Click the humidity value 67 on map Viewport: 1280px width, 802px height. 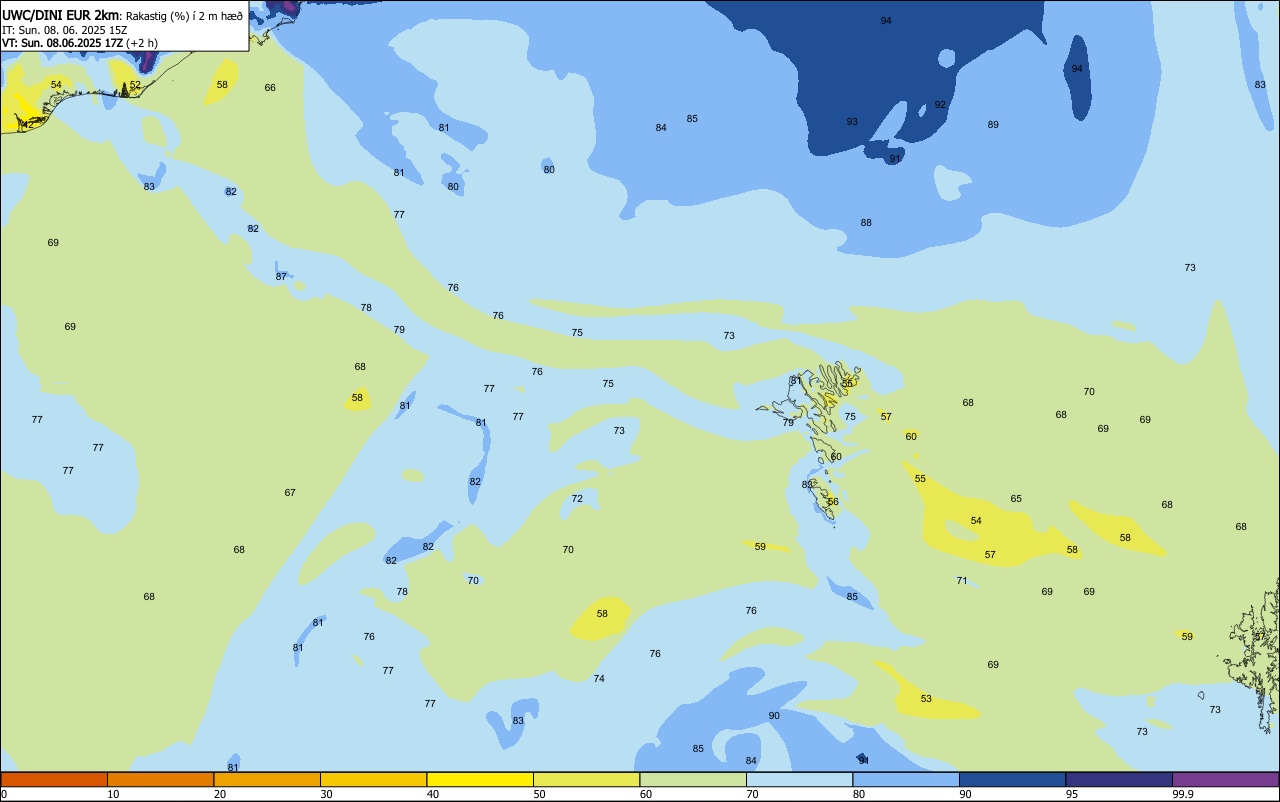coord(290,493)
